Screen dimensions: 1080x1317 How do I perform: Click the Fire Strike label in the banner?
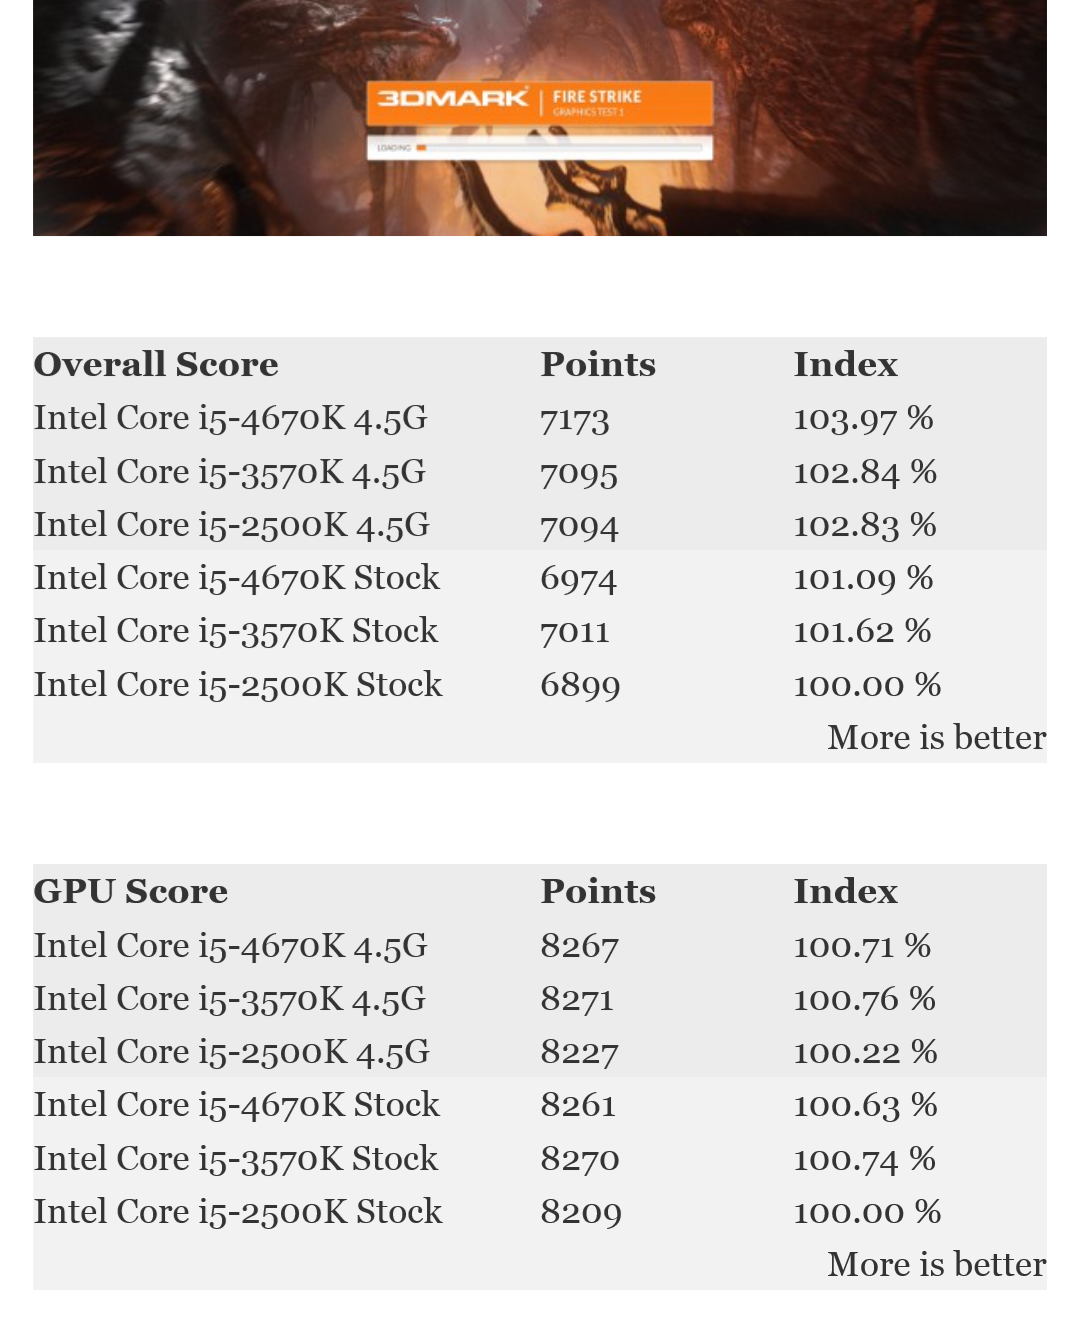pos(597,98)
